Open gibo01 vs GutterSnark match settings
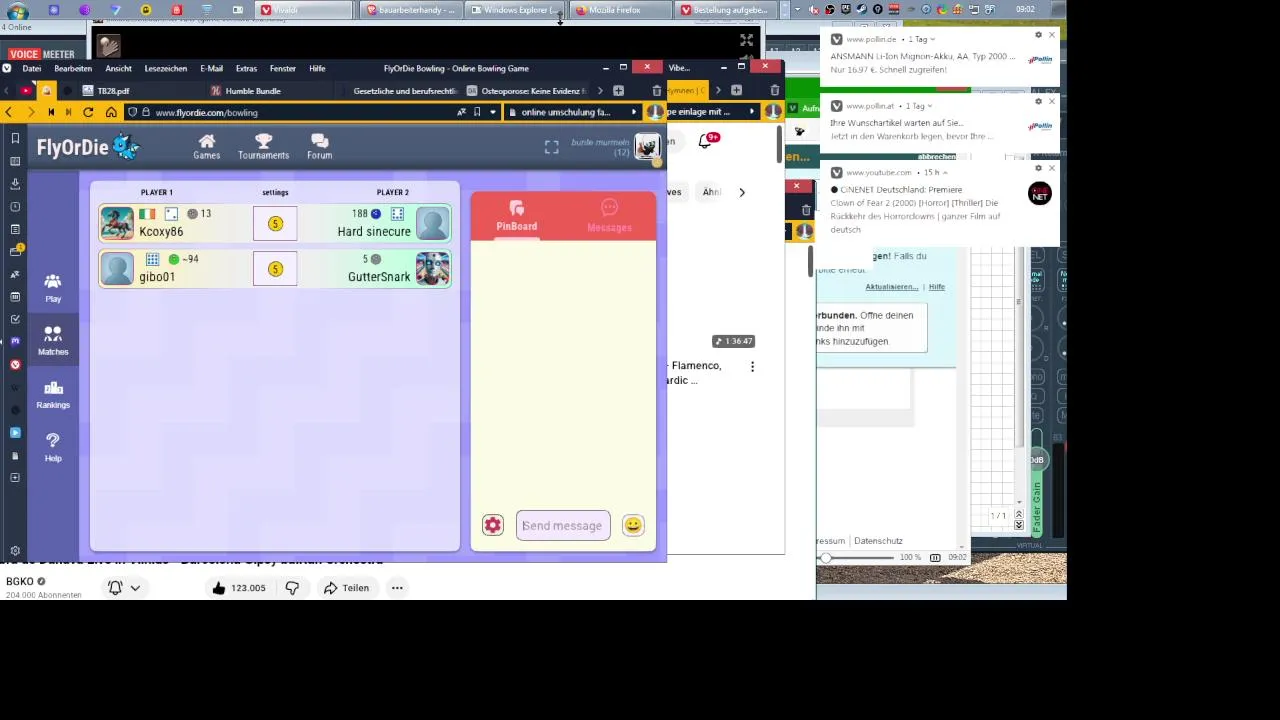The image size is (1280, 720). pos(275,269)
